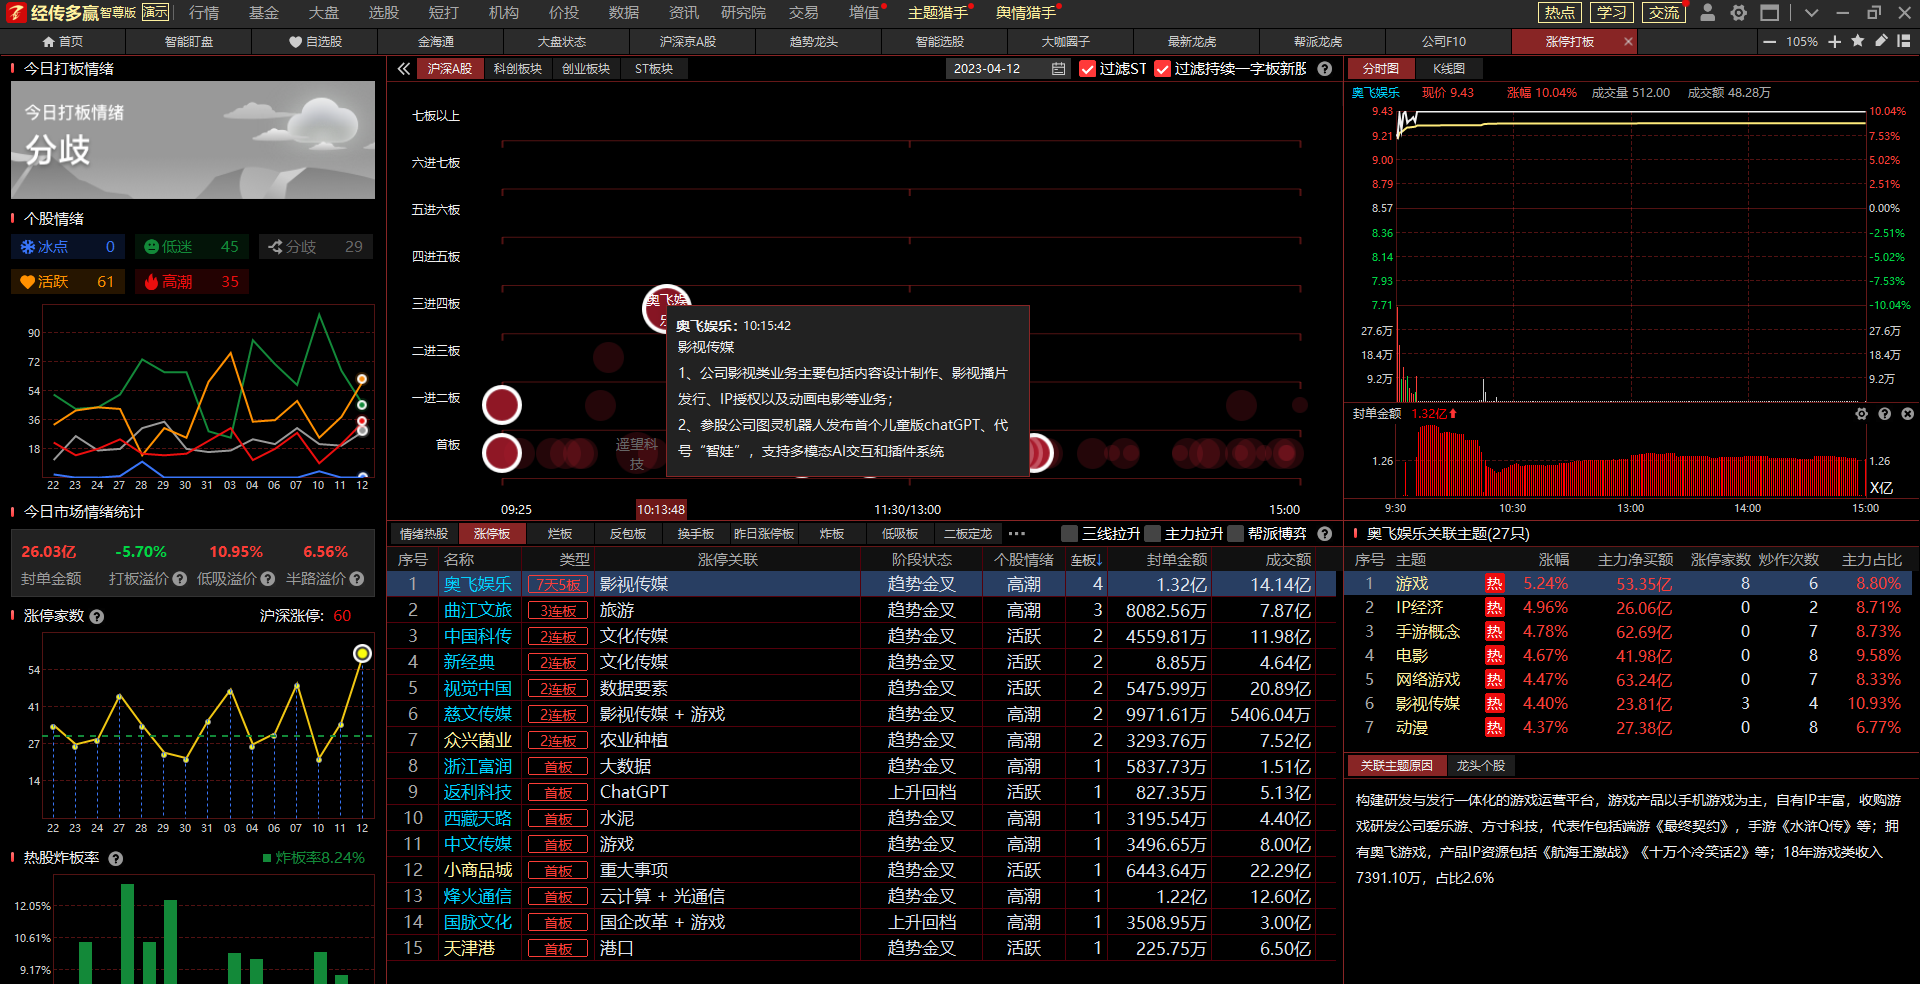Toggle the 低迷 sentiment filter

click(x=192, y=246)
